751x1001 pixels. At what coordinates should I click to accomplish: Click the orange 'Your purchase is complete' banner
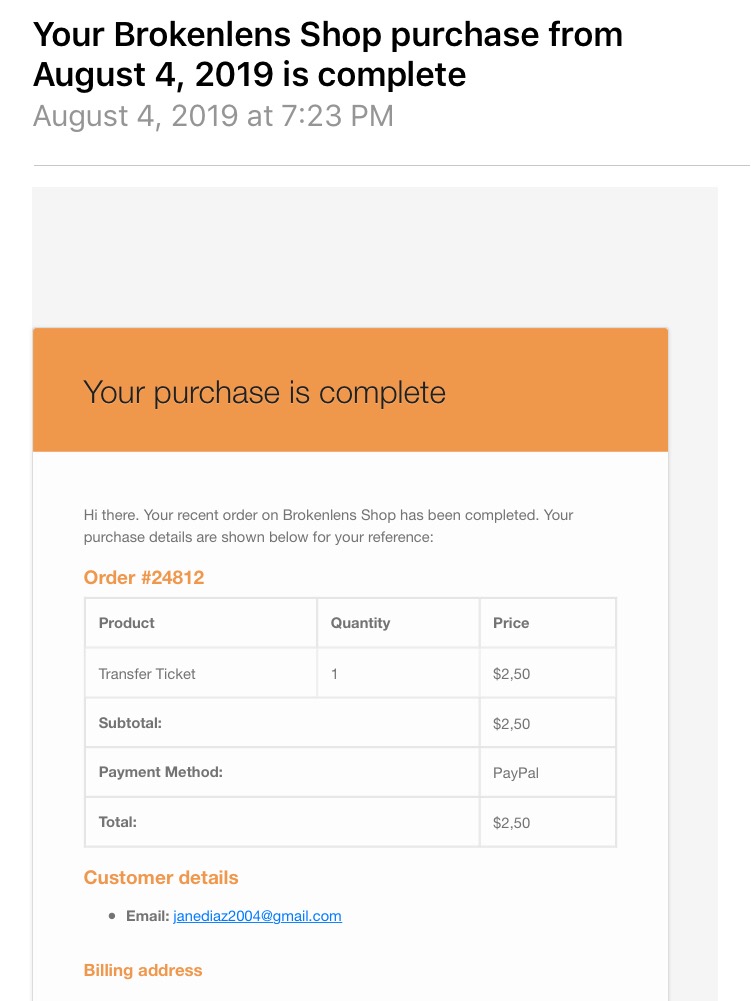click(x=350, y=390)
